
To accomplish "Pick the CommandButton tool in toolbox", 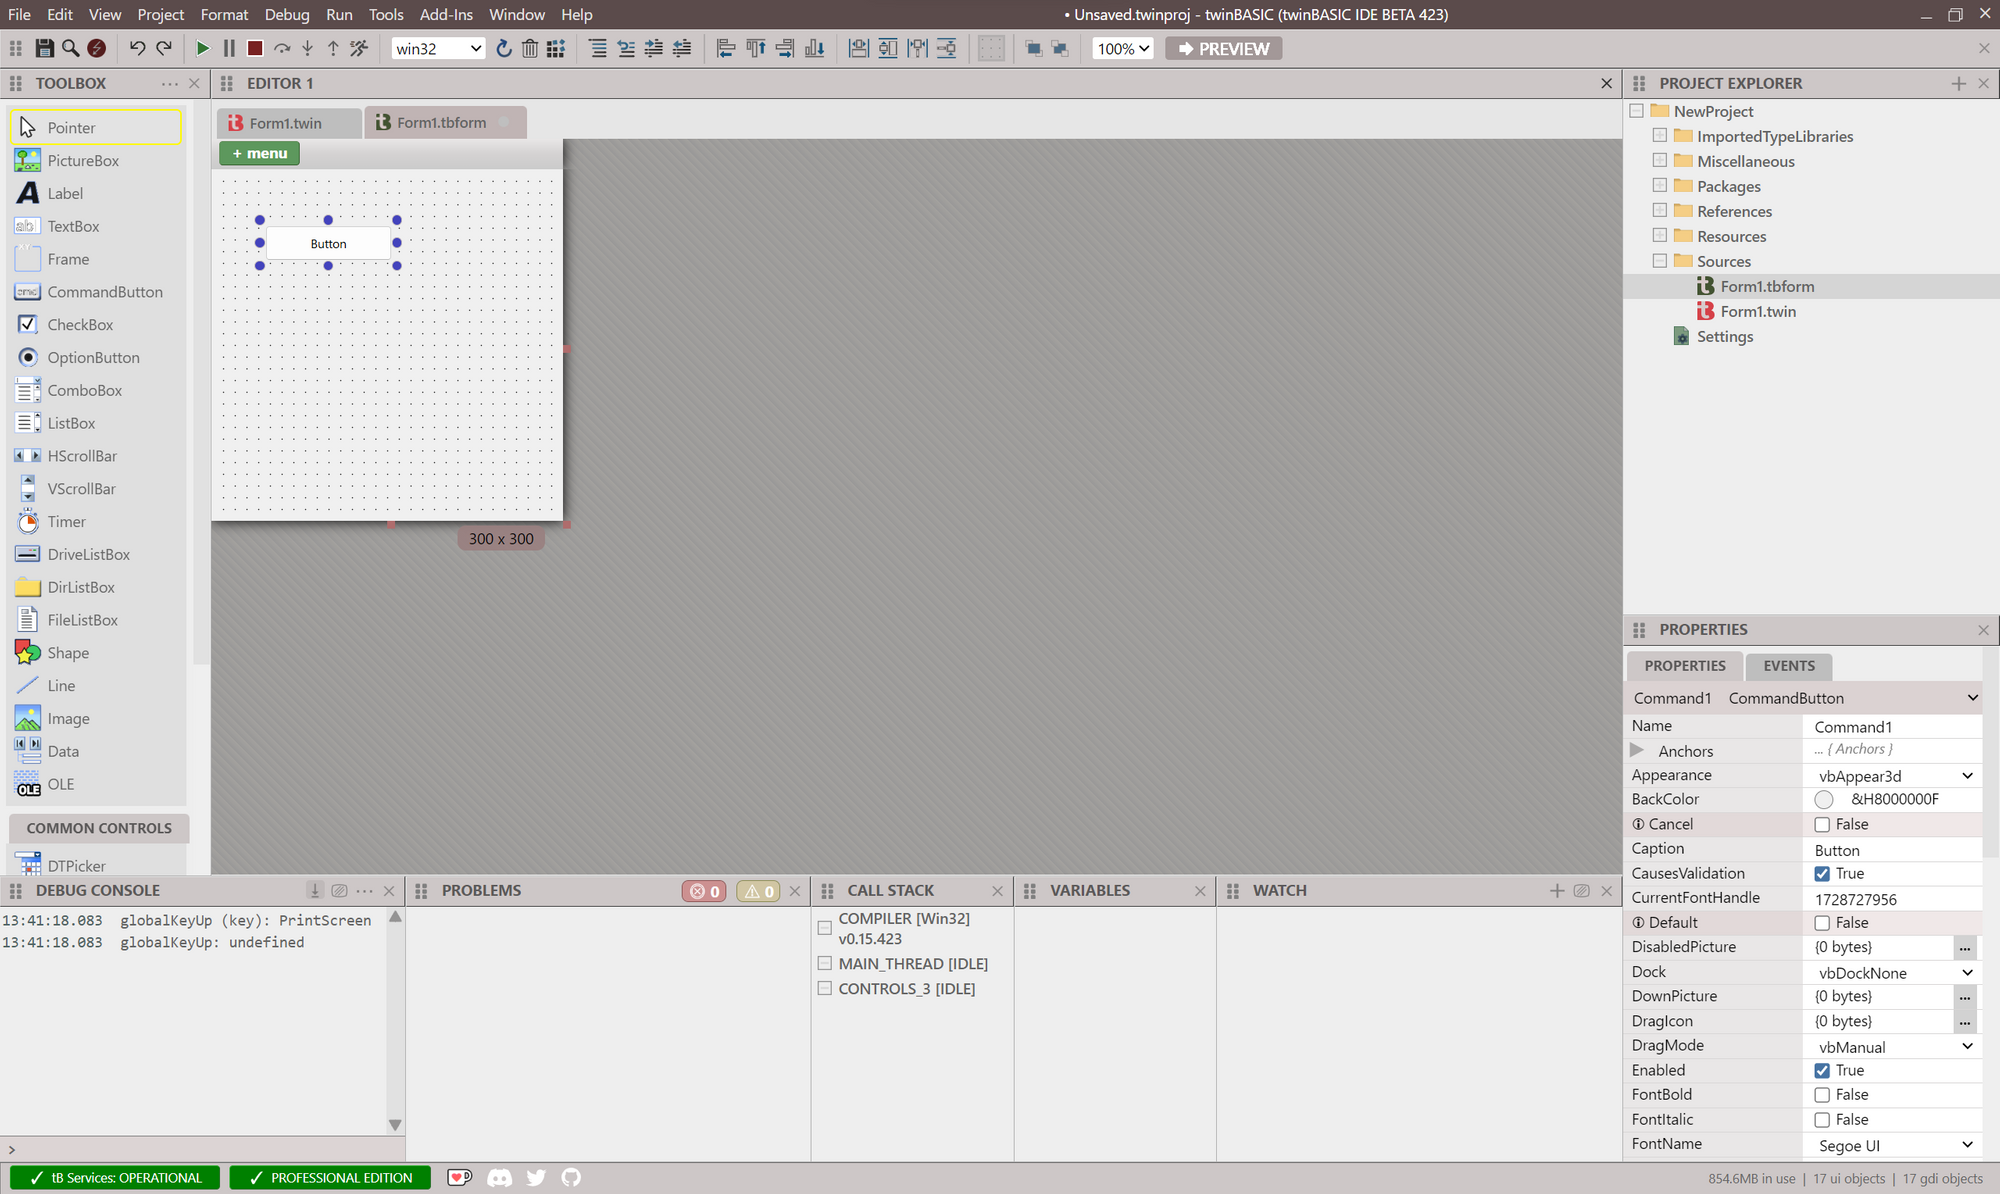I will pyautogui.click(x=104, y=292).
